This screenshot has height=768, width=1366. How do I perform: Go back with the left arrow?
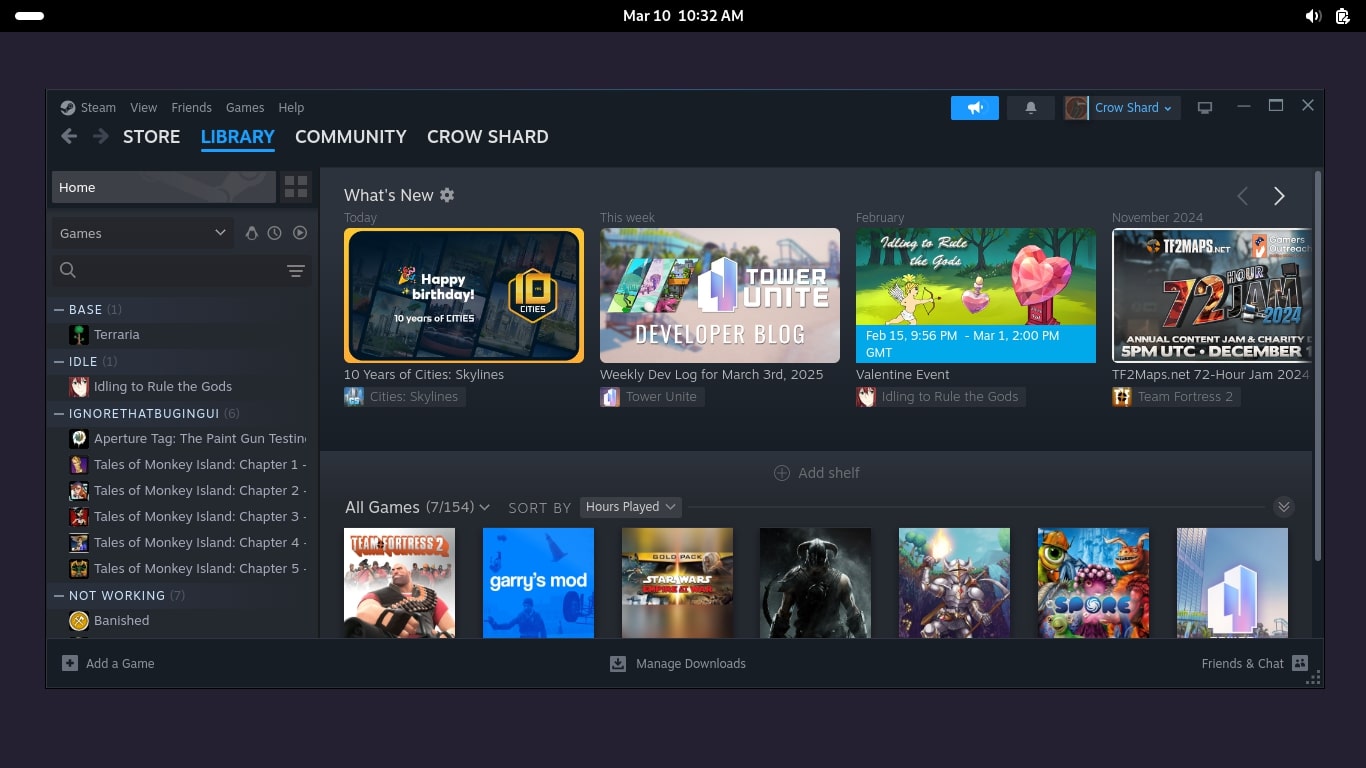[69, 137]
